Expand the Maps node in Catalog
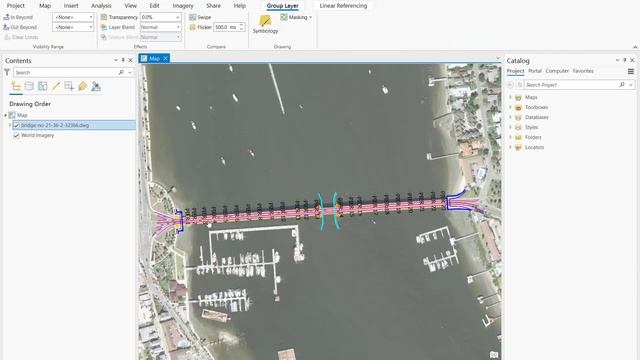 [510, 97]
